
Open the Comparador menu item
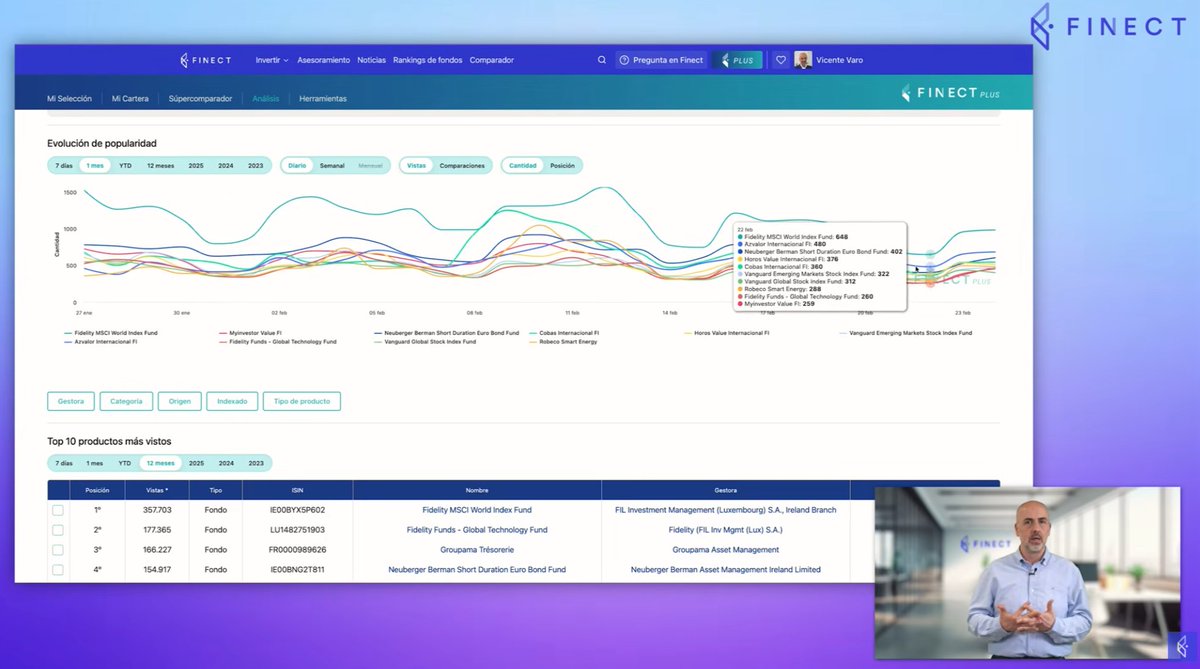pos(492,60)
